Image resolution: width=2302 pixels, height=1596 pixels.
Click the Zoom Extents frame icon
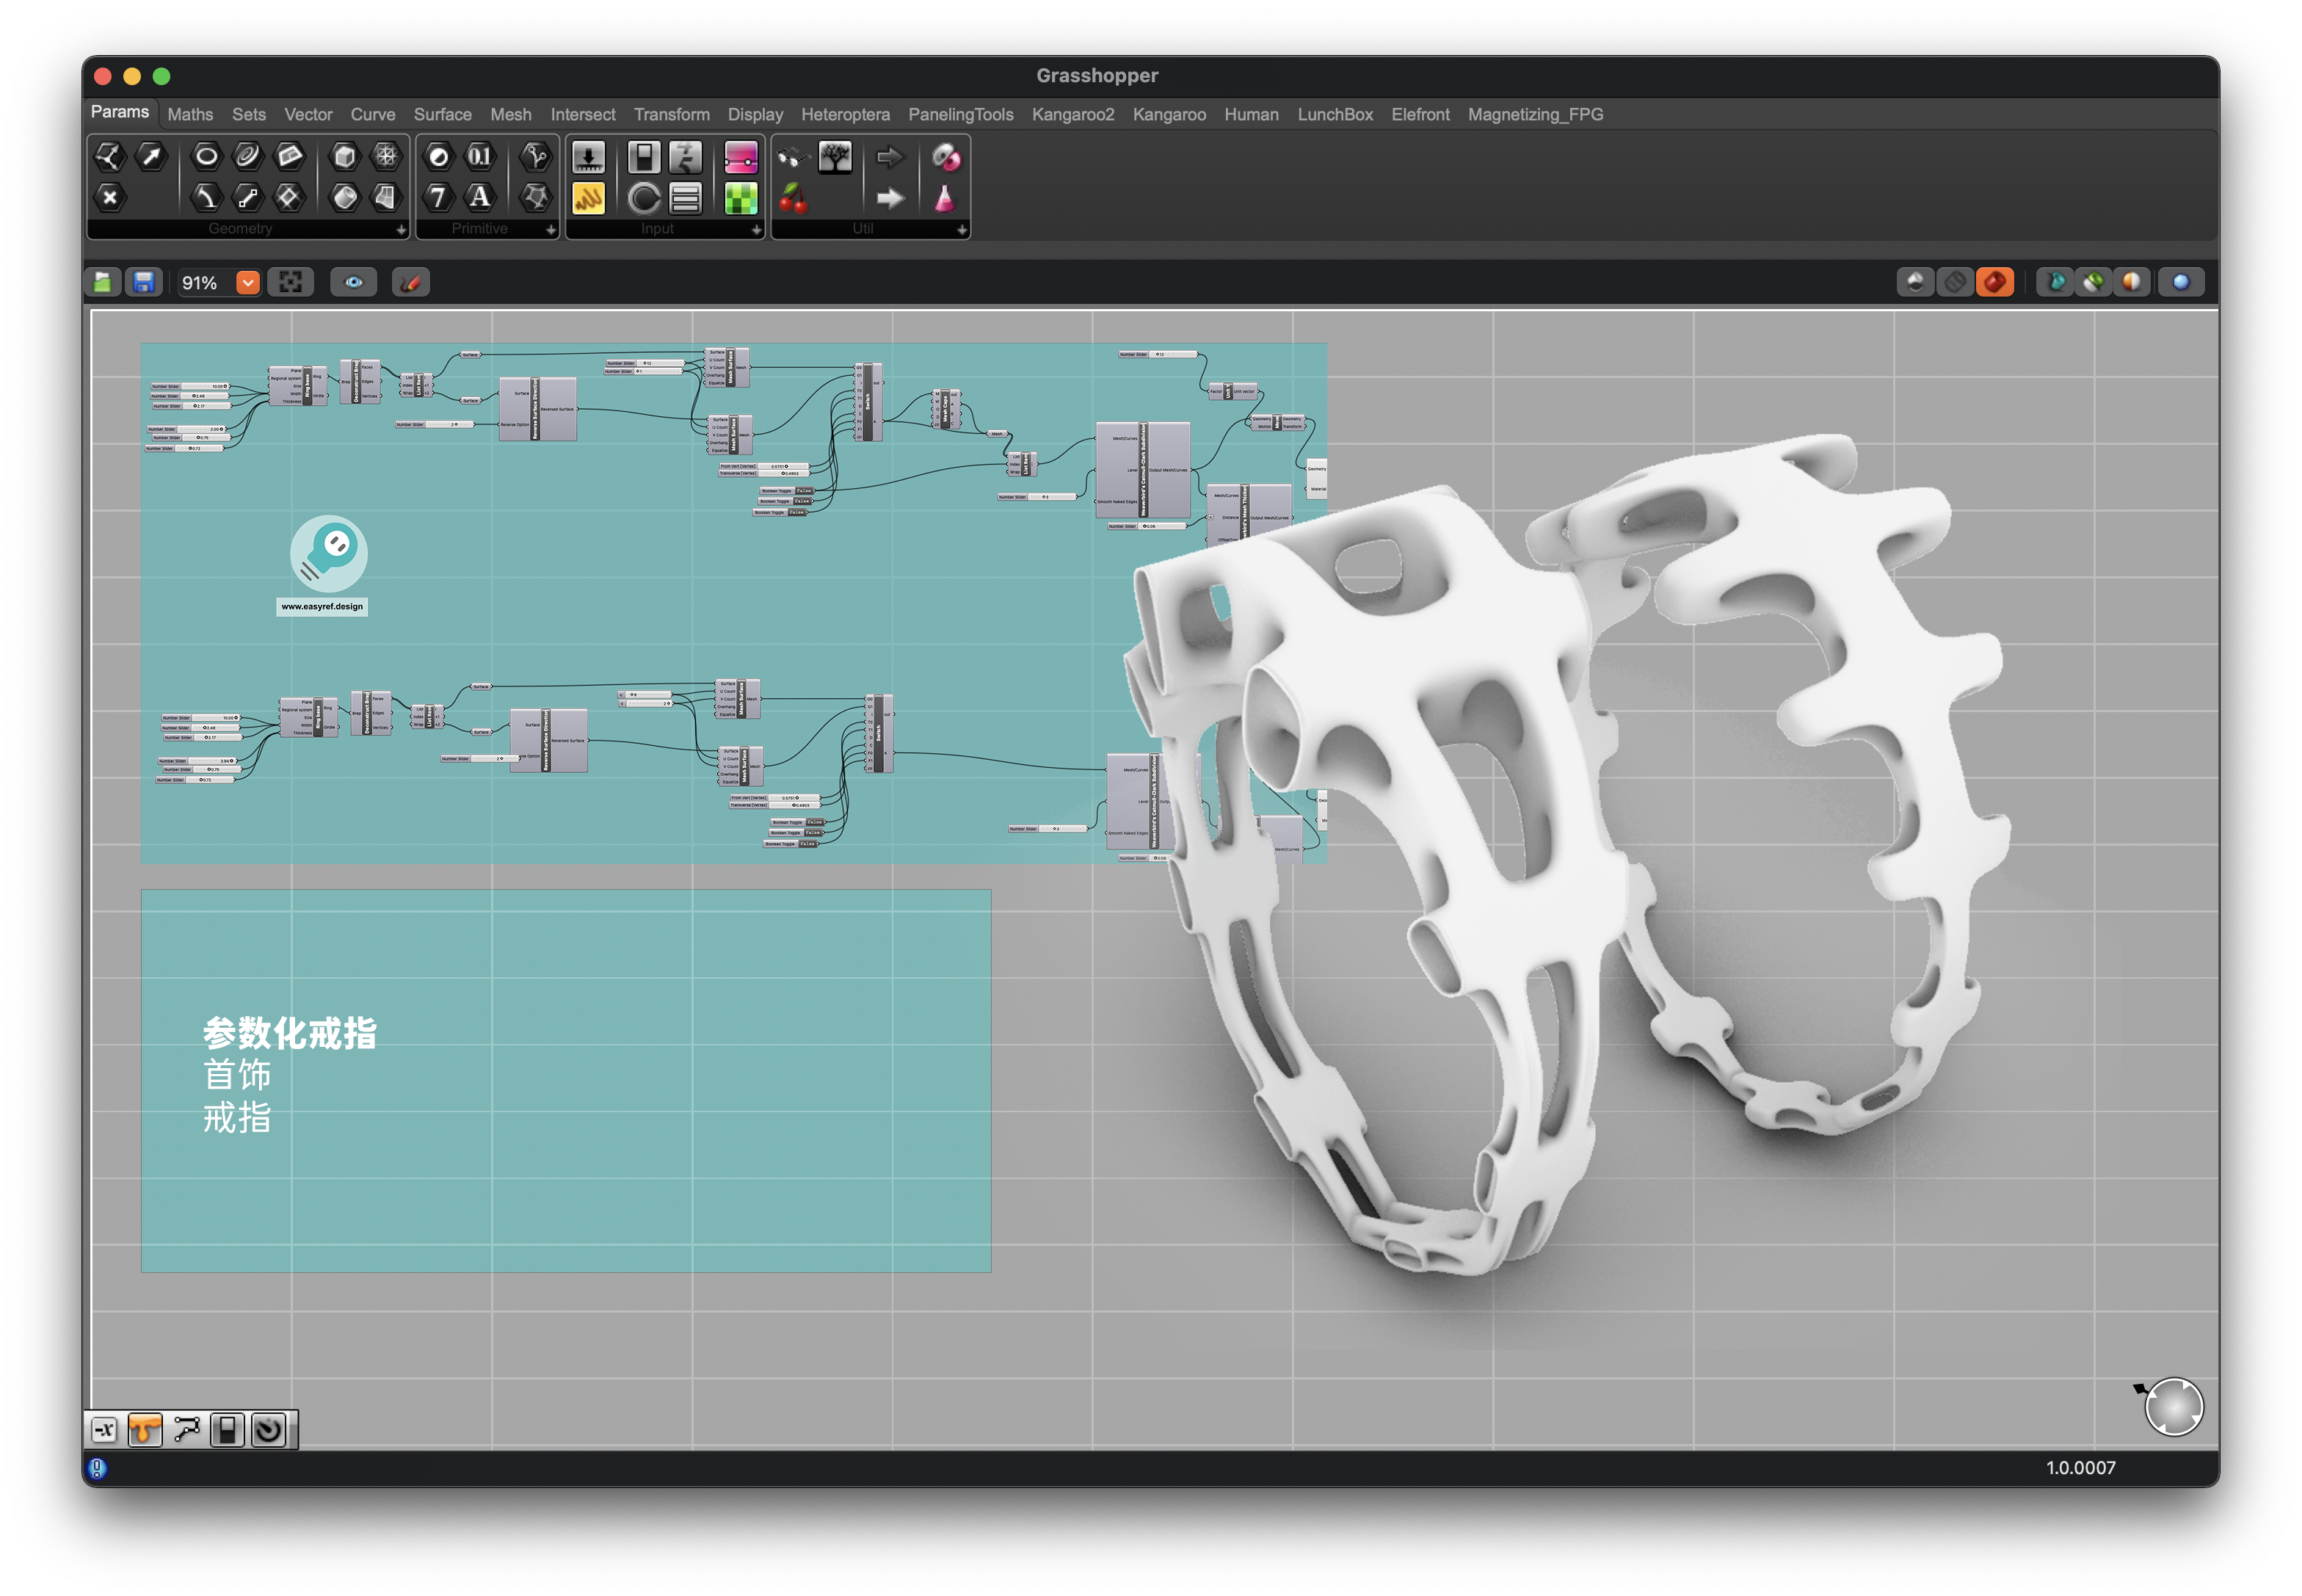coord(291,283)
